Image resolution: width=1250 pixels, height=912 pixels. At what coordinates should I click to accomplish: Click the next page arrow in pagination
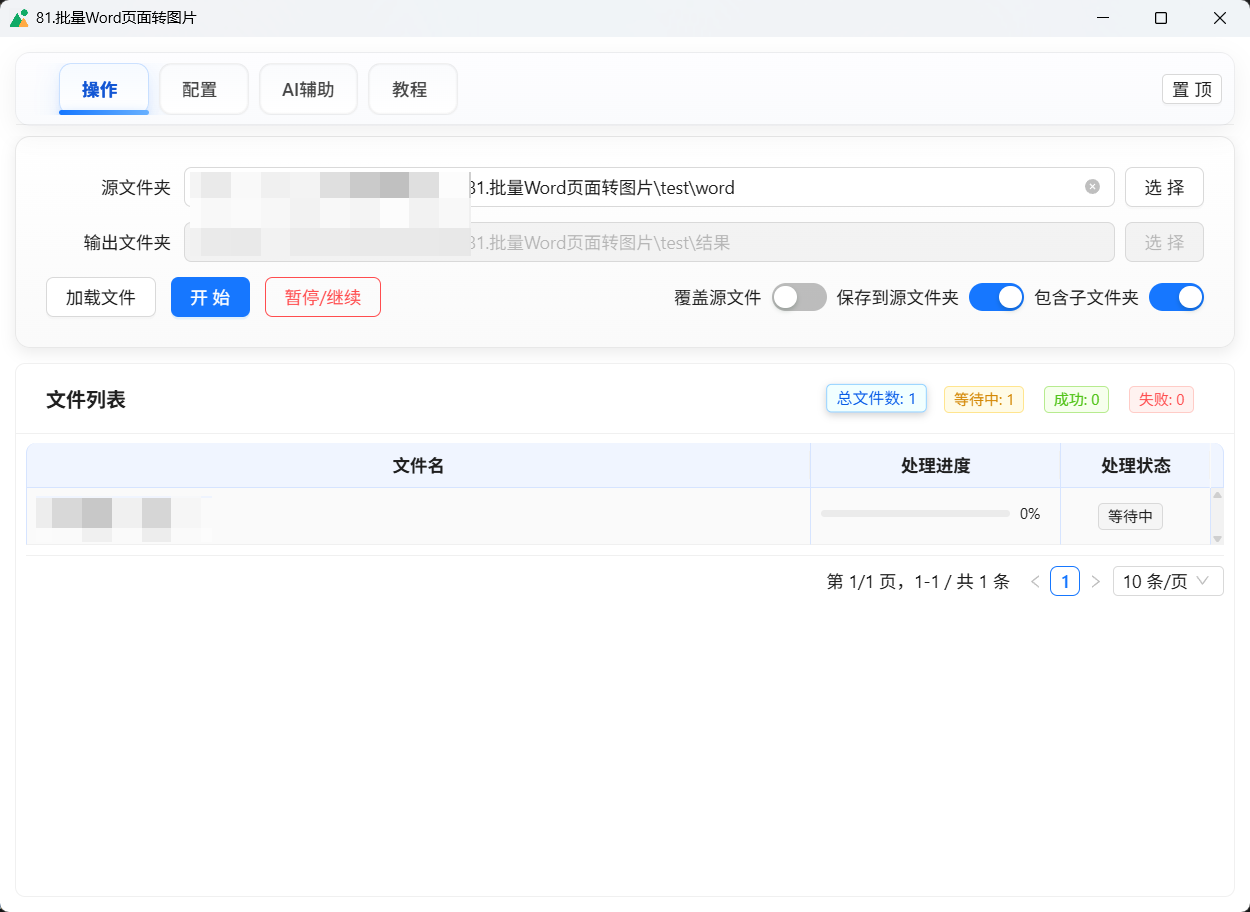pos(1095,581)
